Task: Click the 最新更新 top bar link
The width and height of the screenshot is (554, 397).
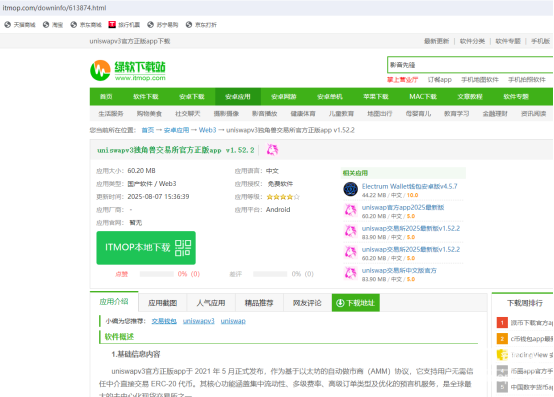Action: 436,41
